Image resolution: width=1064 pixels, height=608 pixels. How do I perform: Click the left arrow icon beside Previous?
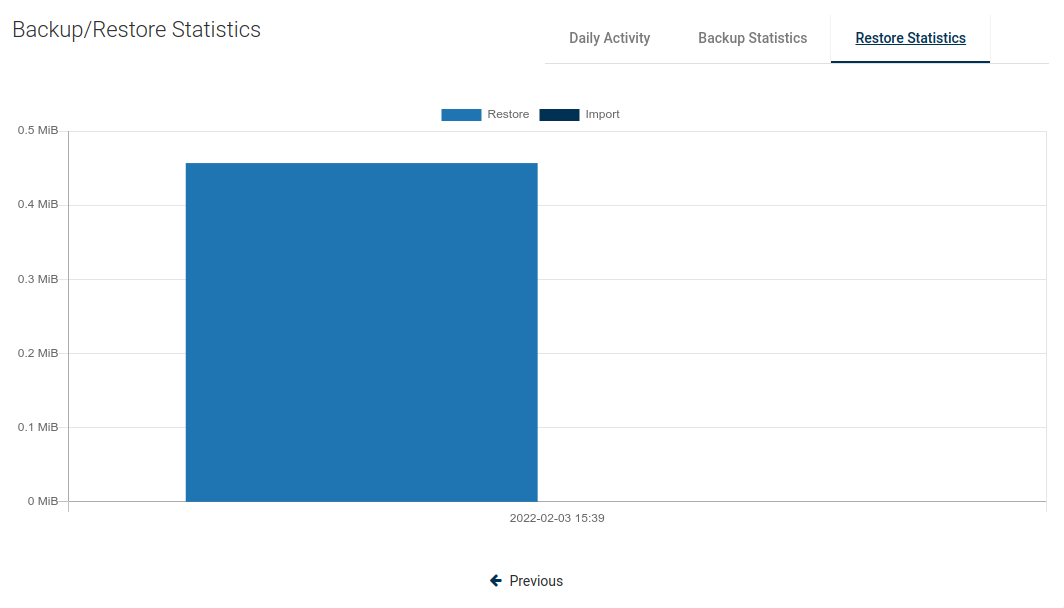496,581
